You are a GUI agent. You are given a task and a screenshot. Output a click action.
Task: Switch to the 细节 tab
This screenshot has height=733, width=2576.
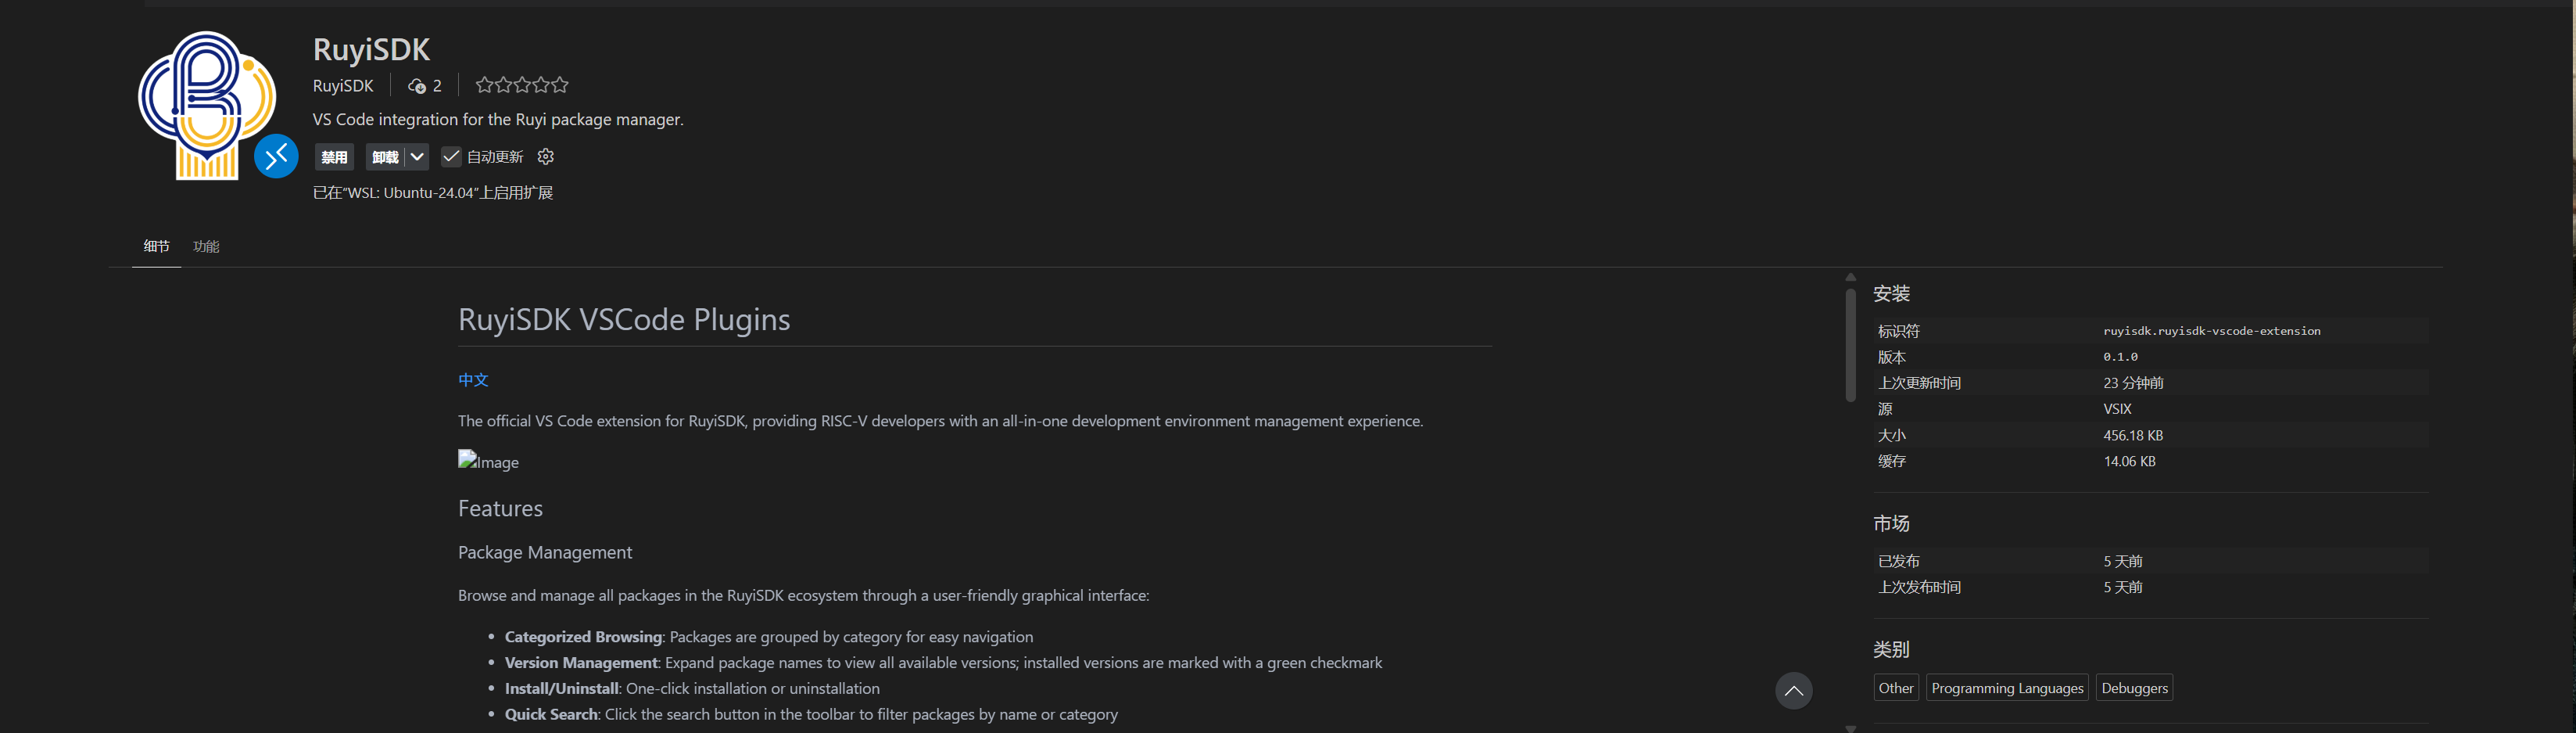click(x=156, y=246)
